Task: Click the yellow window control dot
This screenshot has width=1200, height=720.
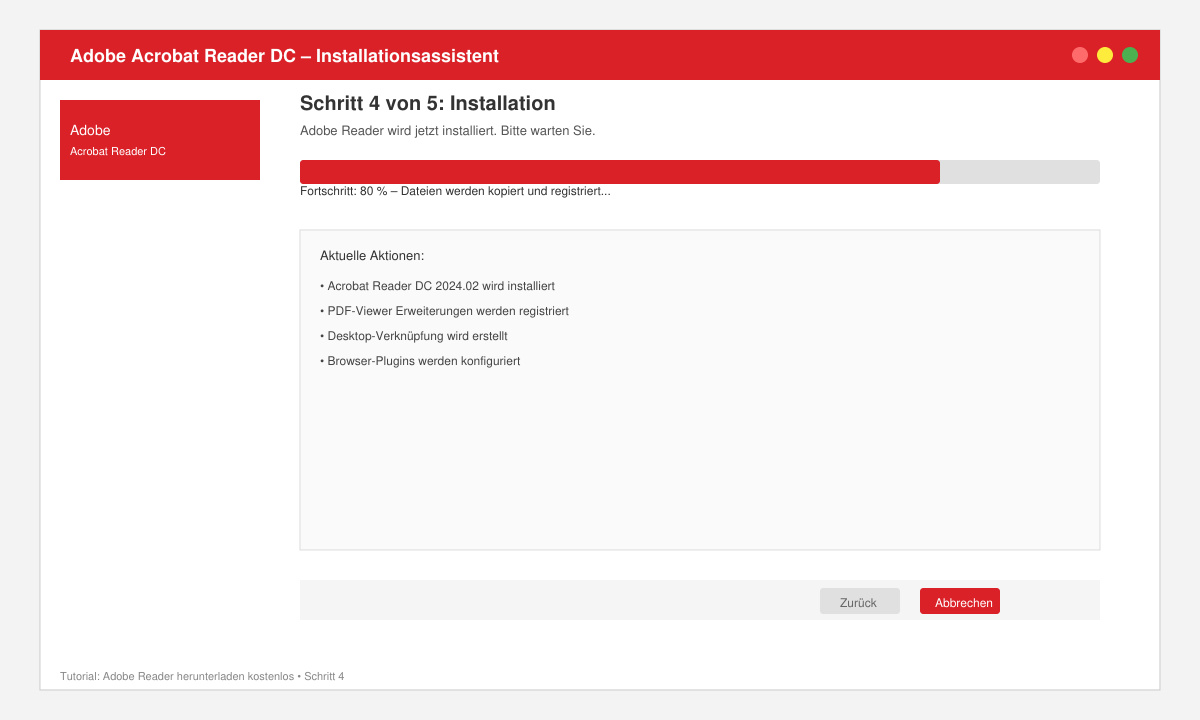Action: [1105, 55]
